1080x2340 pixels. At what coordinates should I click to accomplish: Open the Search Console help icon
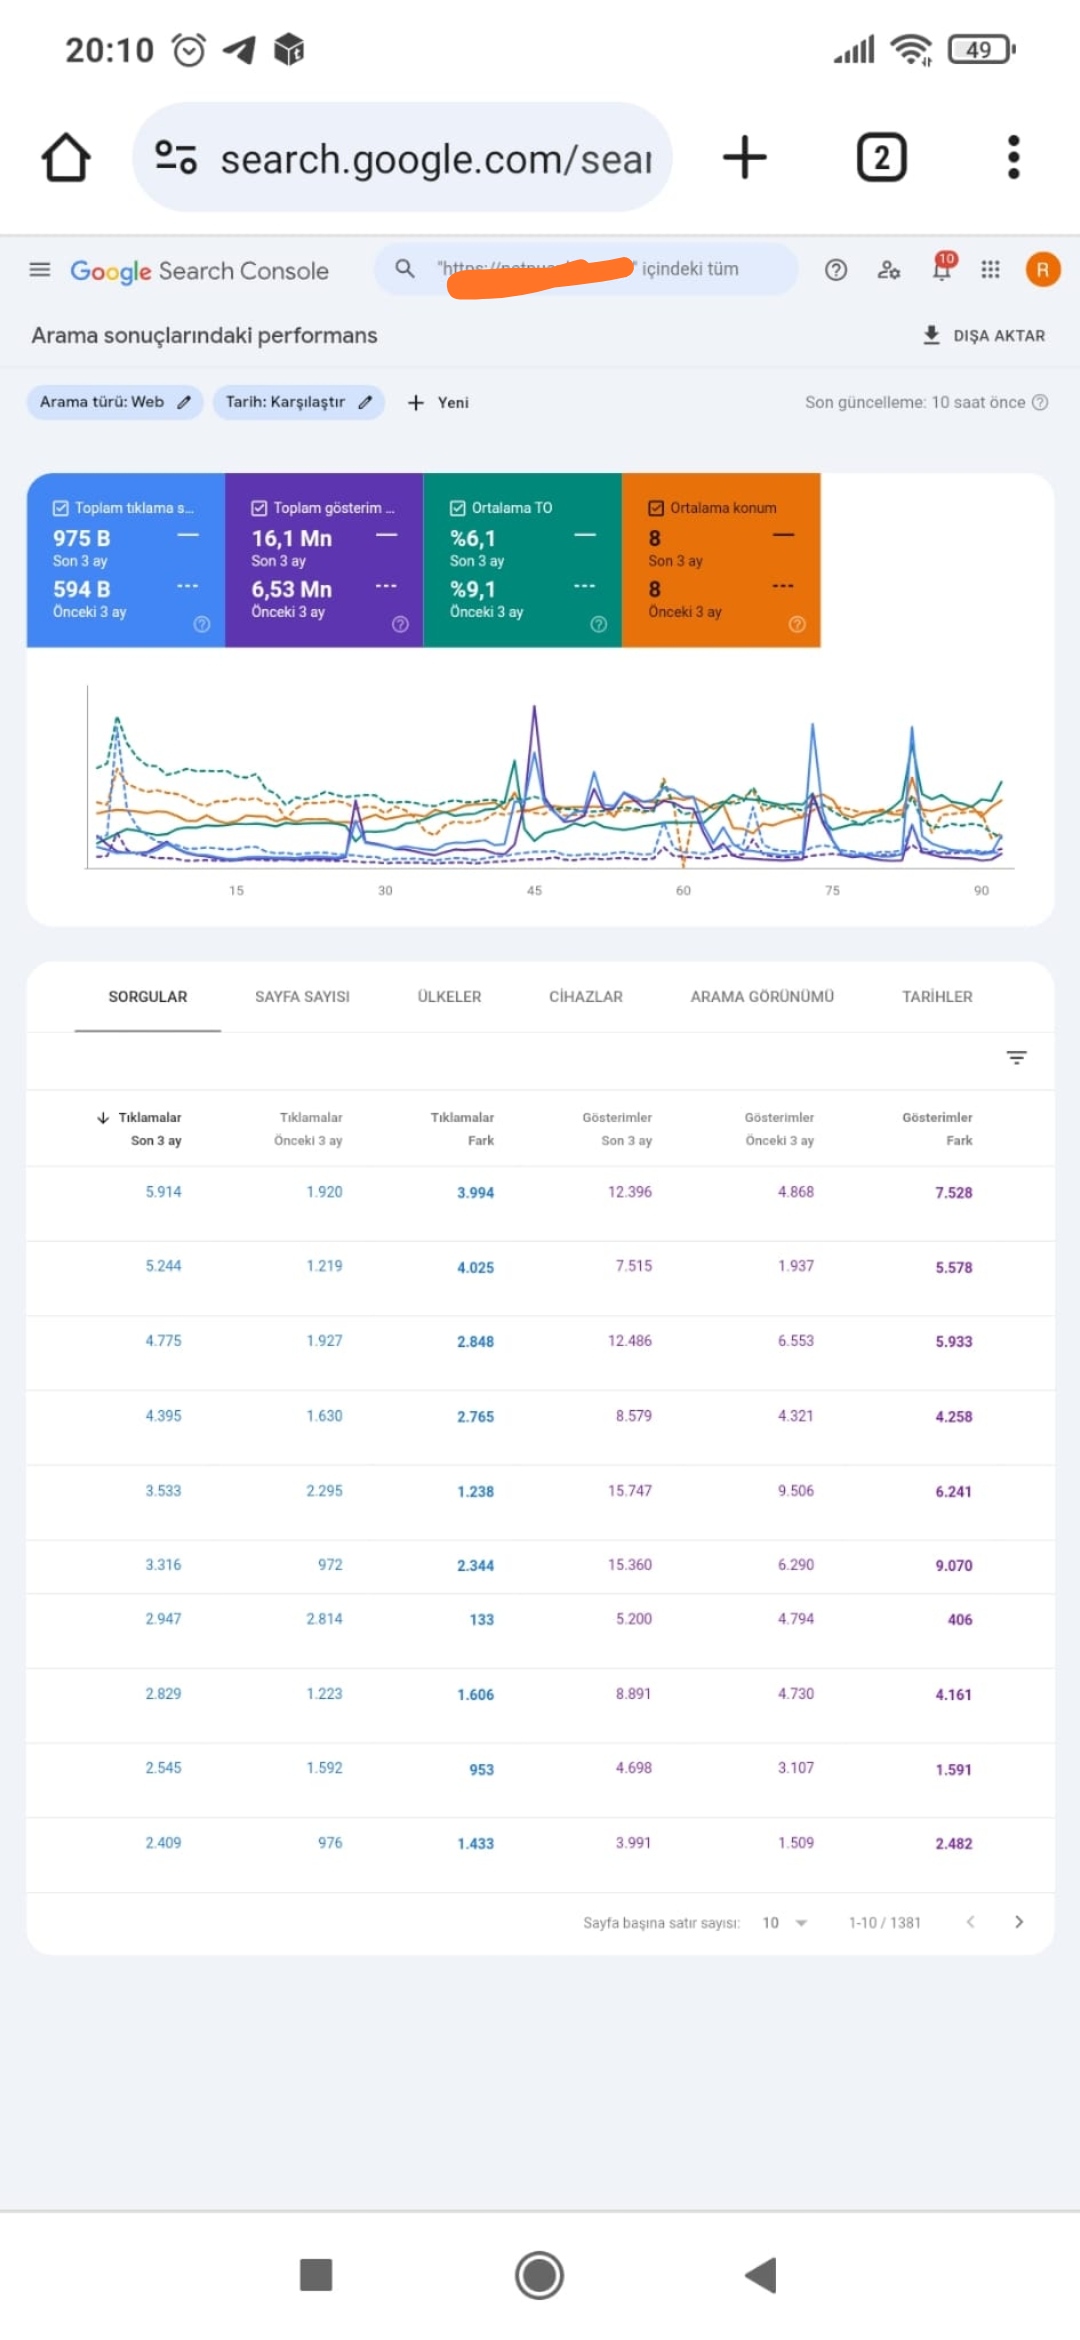(836, 269)
